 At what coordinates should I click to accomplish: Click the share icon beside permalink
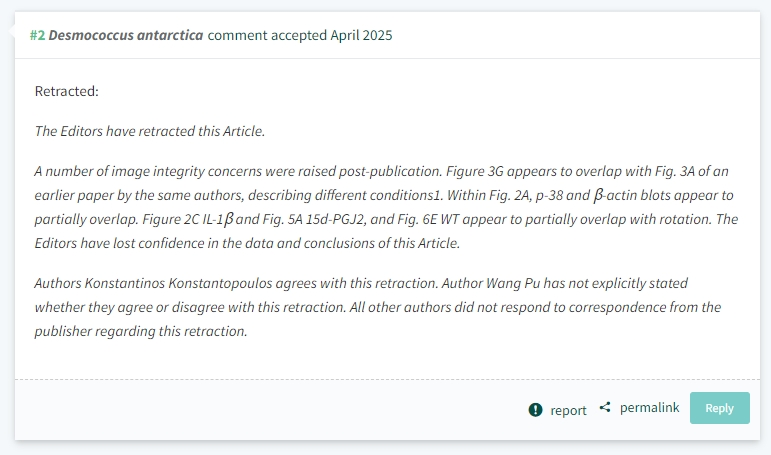605,407
